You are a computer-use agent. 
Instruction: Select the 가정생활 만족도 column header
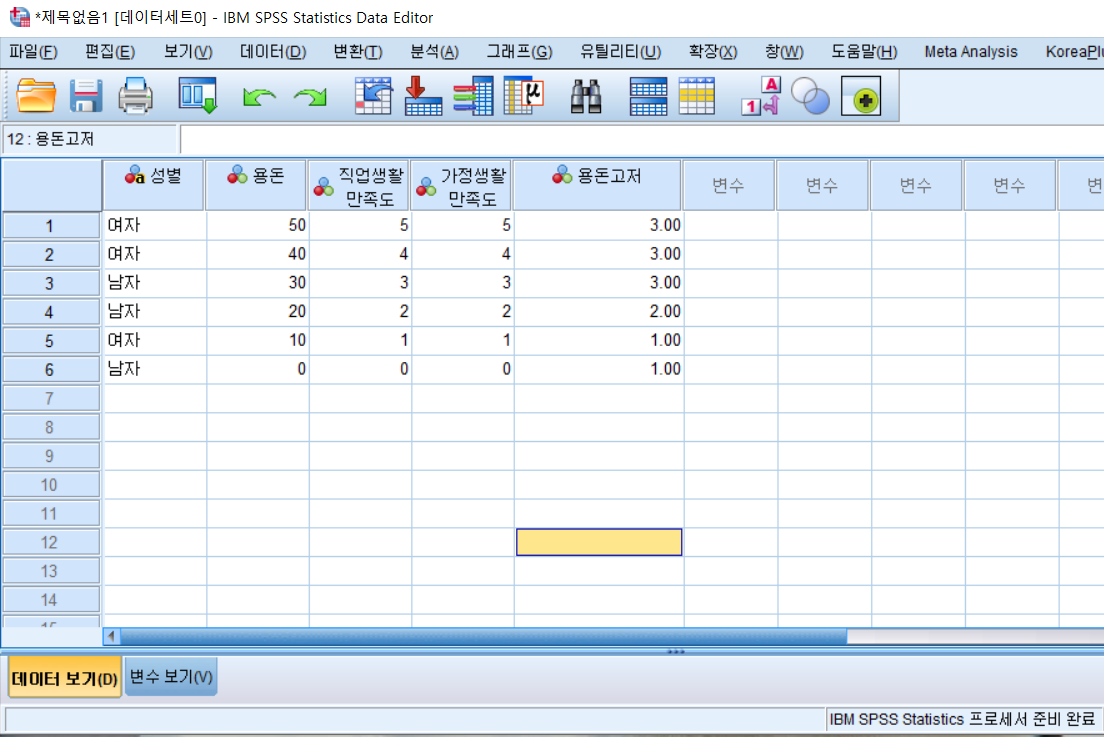(x=461, y=185)
